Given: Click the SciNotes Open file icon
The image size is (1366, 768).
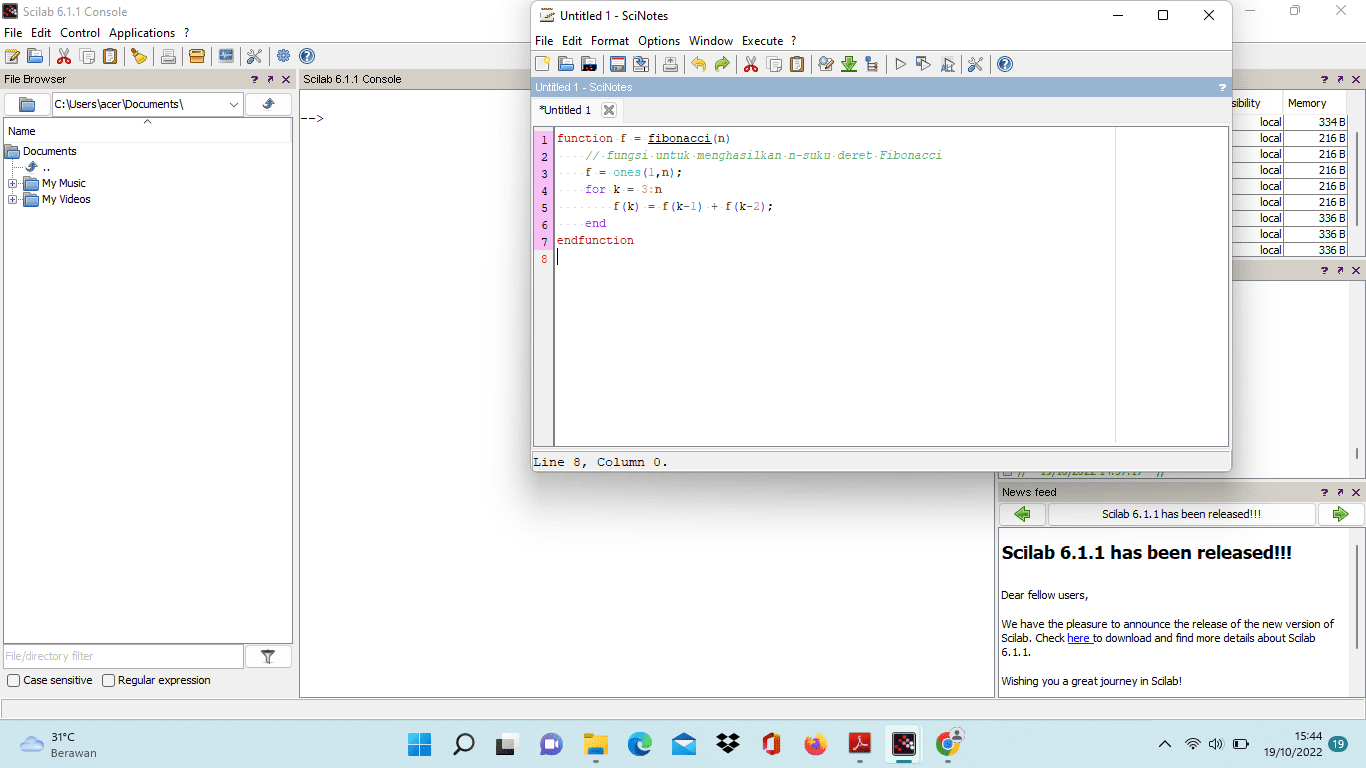Looking at the screenshot, I should pos(566,64).
